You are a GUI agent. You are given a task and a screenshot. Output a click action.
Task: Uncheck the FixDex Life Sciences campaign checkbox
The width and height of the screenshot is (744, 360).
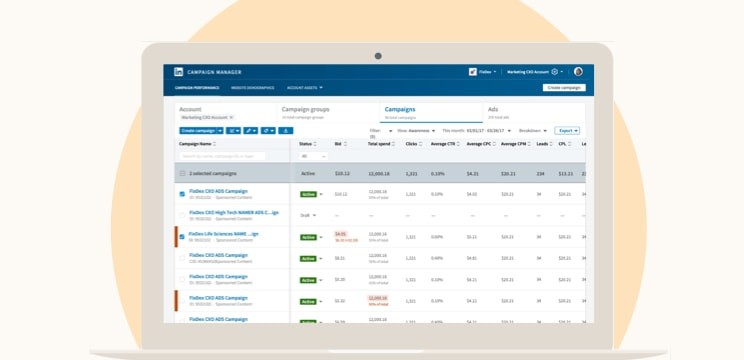pyautogui.click(x=182, y=237)
